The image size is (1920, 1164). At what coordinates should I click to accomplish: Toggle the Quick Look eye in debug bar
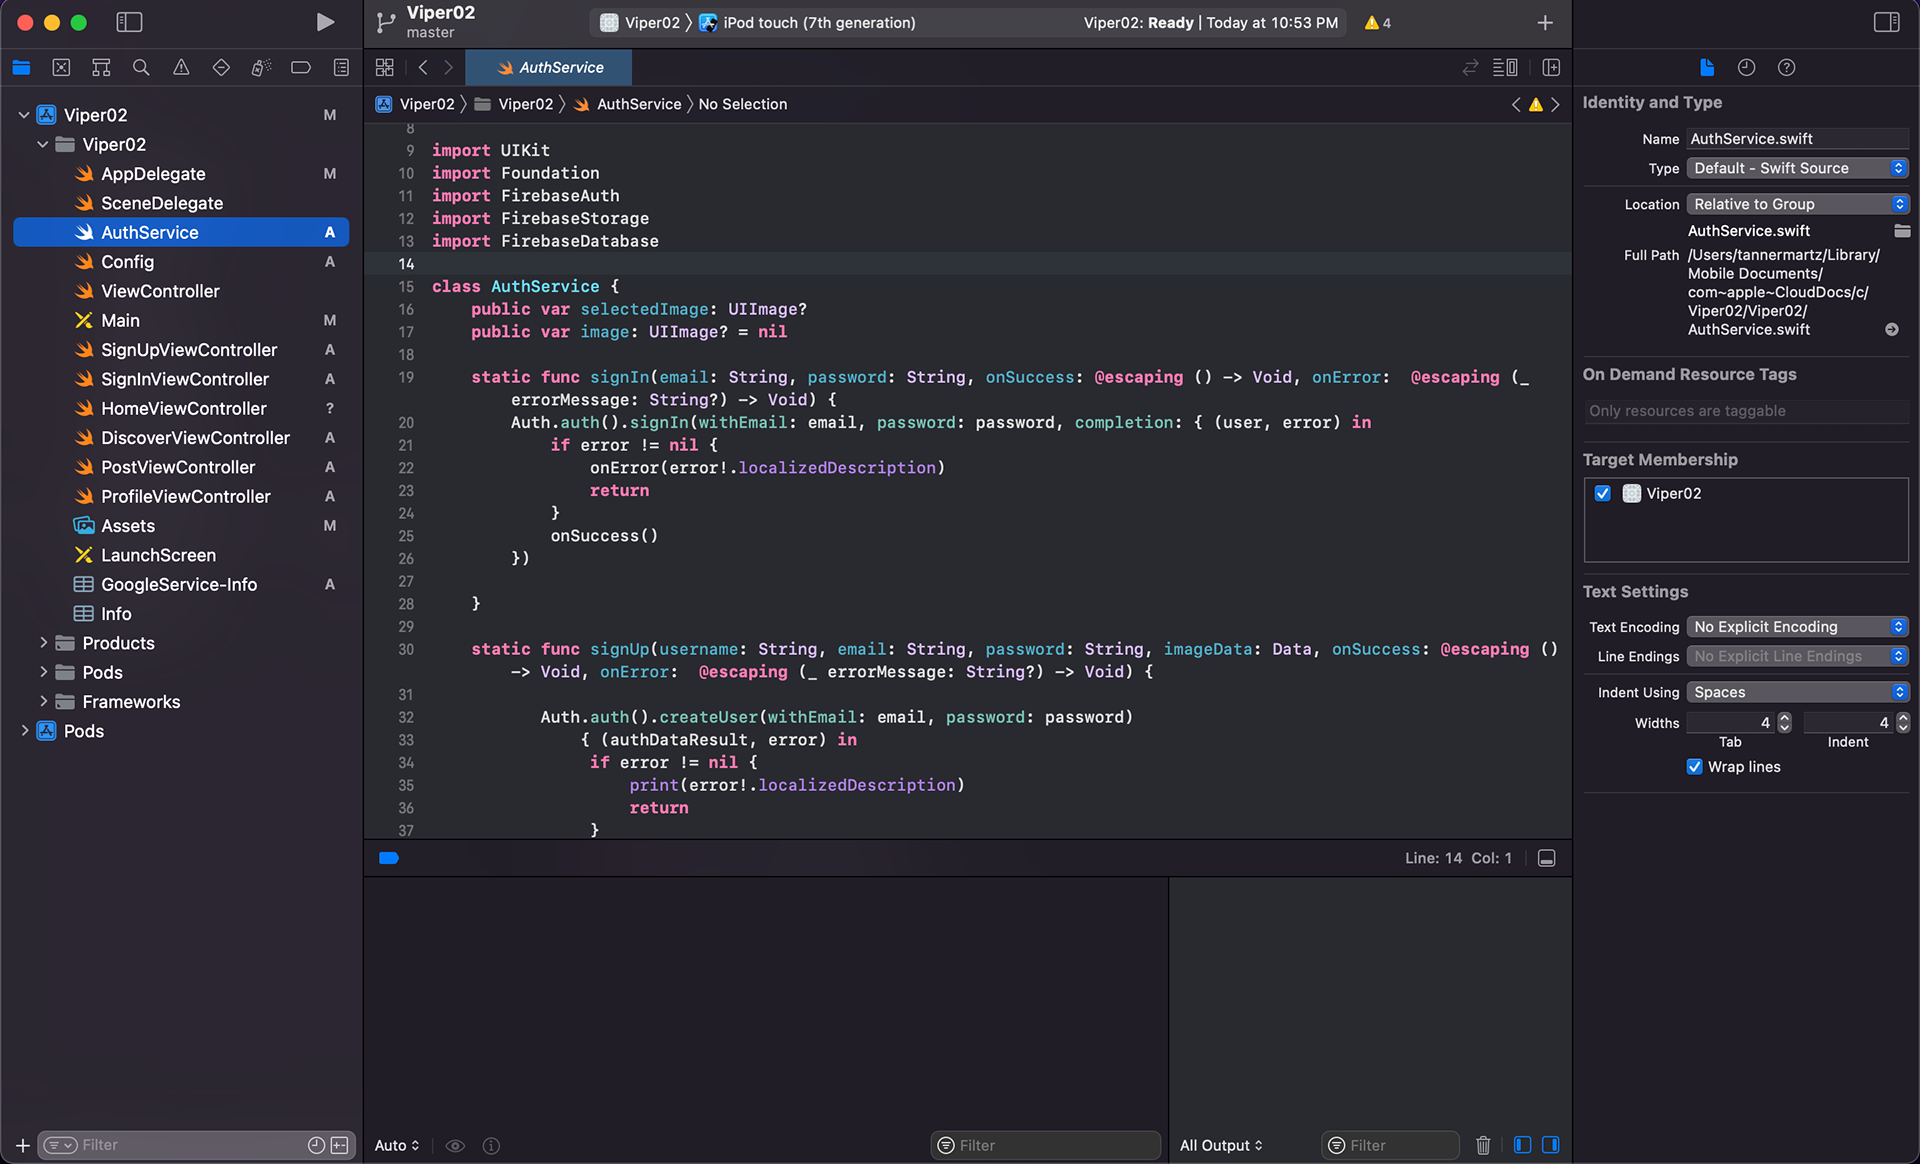coord(455,1146)
